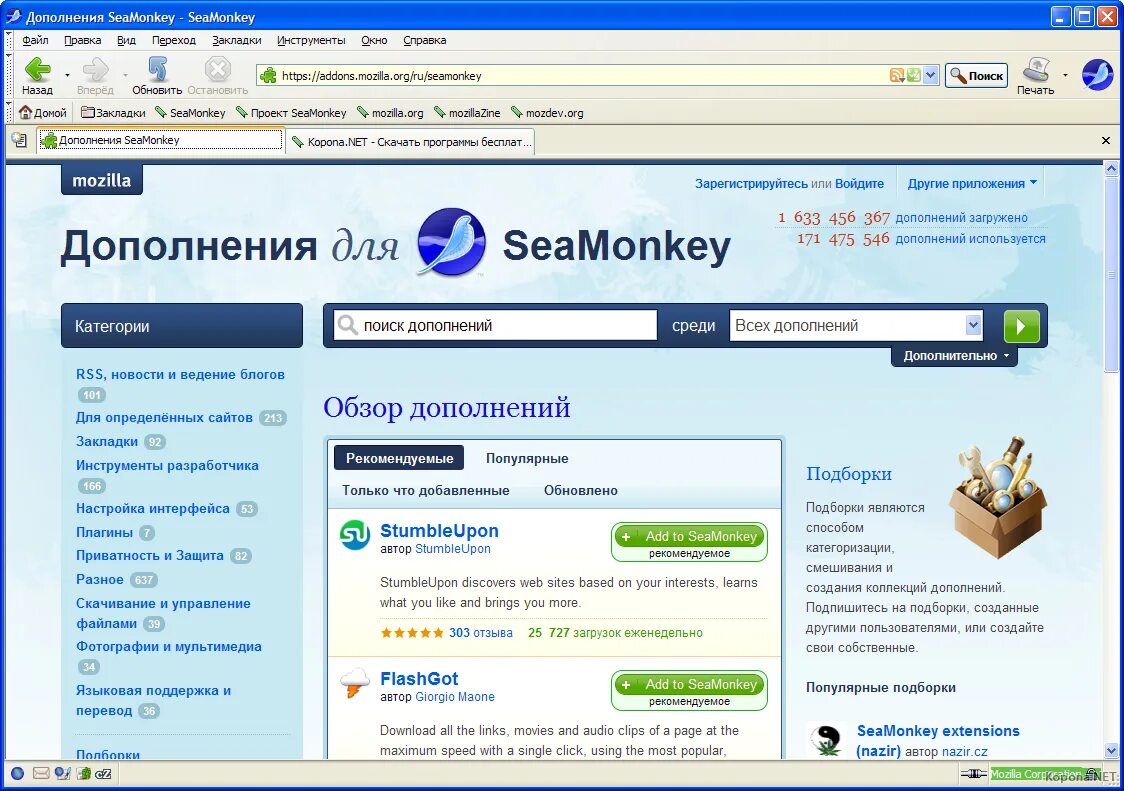Open the Приватность и Защита category
The image size is (1124, 791).
(x=150, y=555)
